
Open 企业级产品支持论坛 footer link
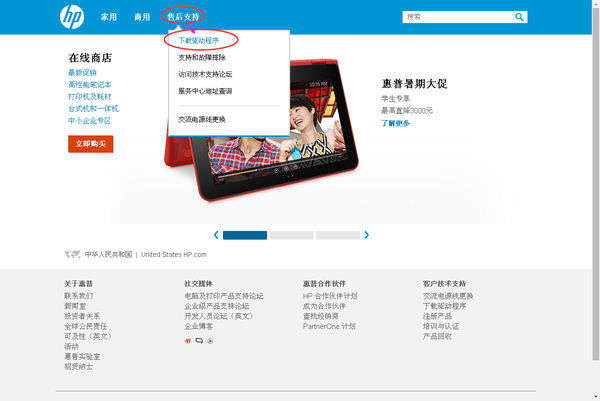217,306
